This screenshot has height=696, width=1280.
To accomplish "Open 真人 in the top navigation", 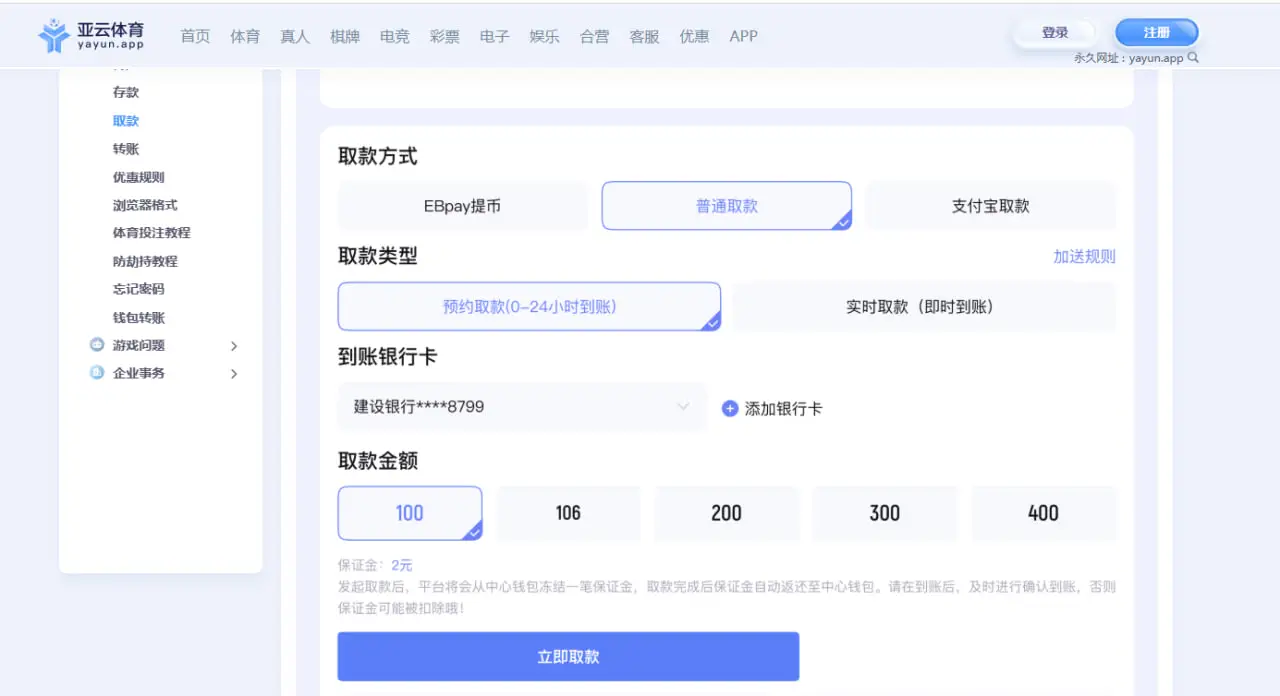I will pyautogui.click(x=295, y=36).
